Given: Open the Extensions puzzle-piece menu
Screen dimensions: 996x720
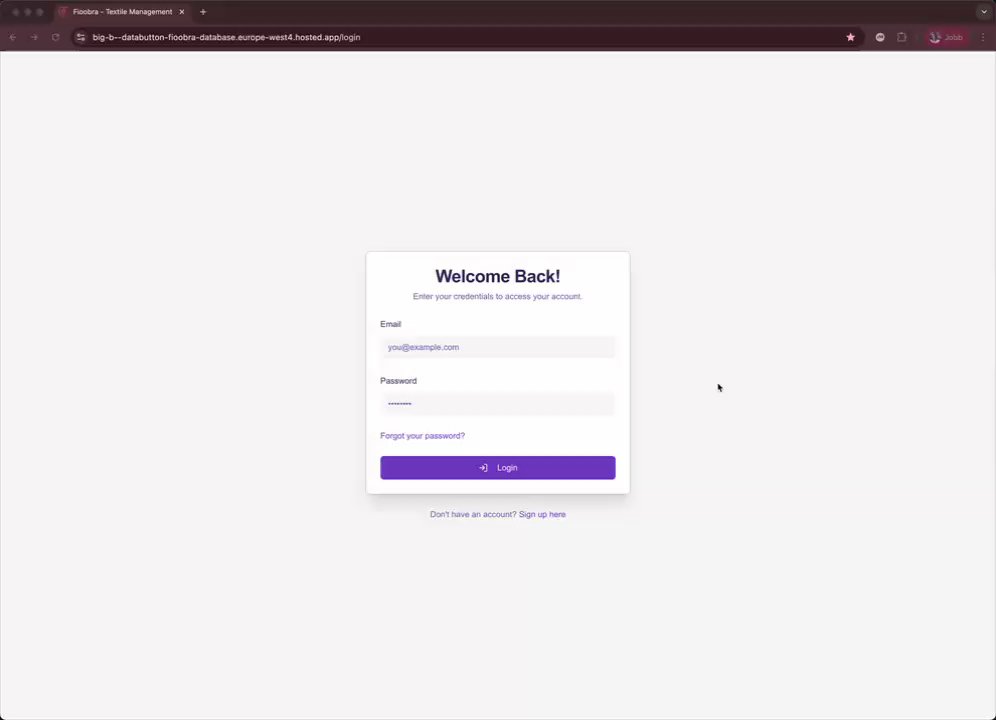Looking at the screenshot, I should point(901,37).
